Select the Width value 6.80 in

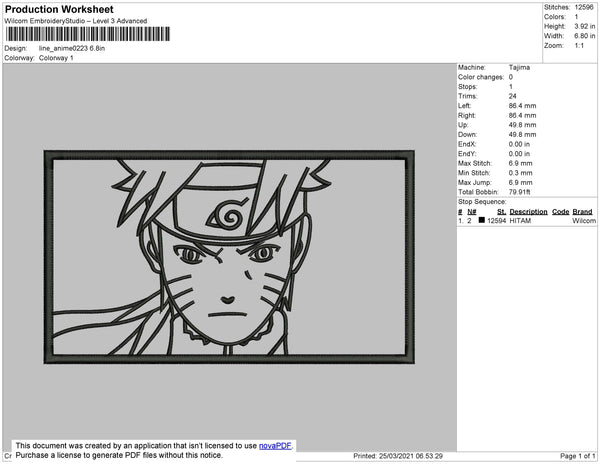(x=584, y=36)
